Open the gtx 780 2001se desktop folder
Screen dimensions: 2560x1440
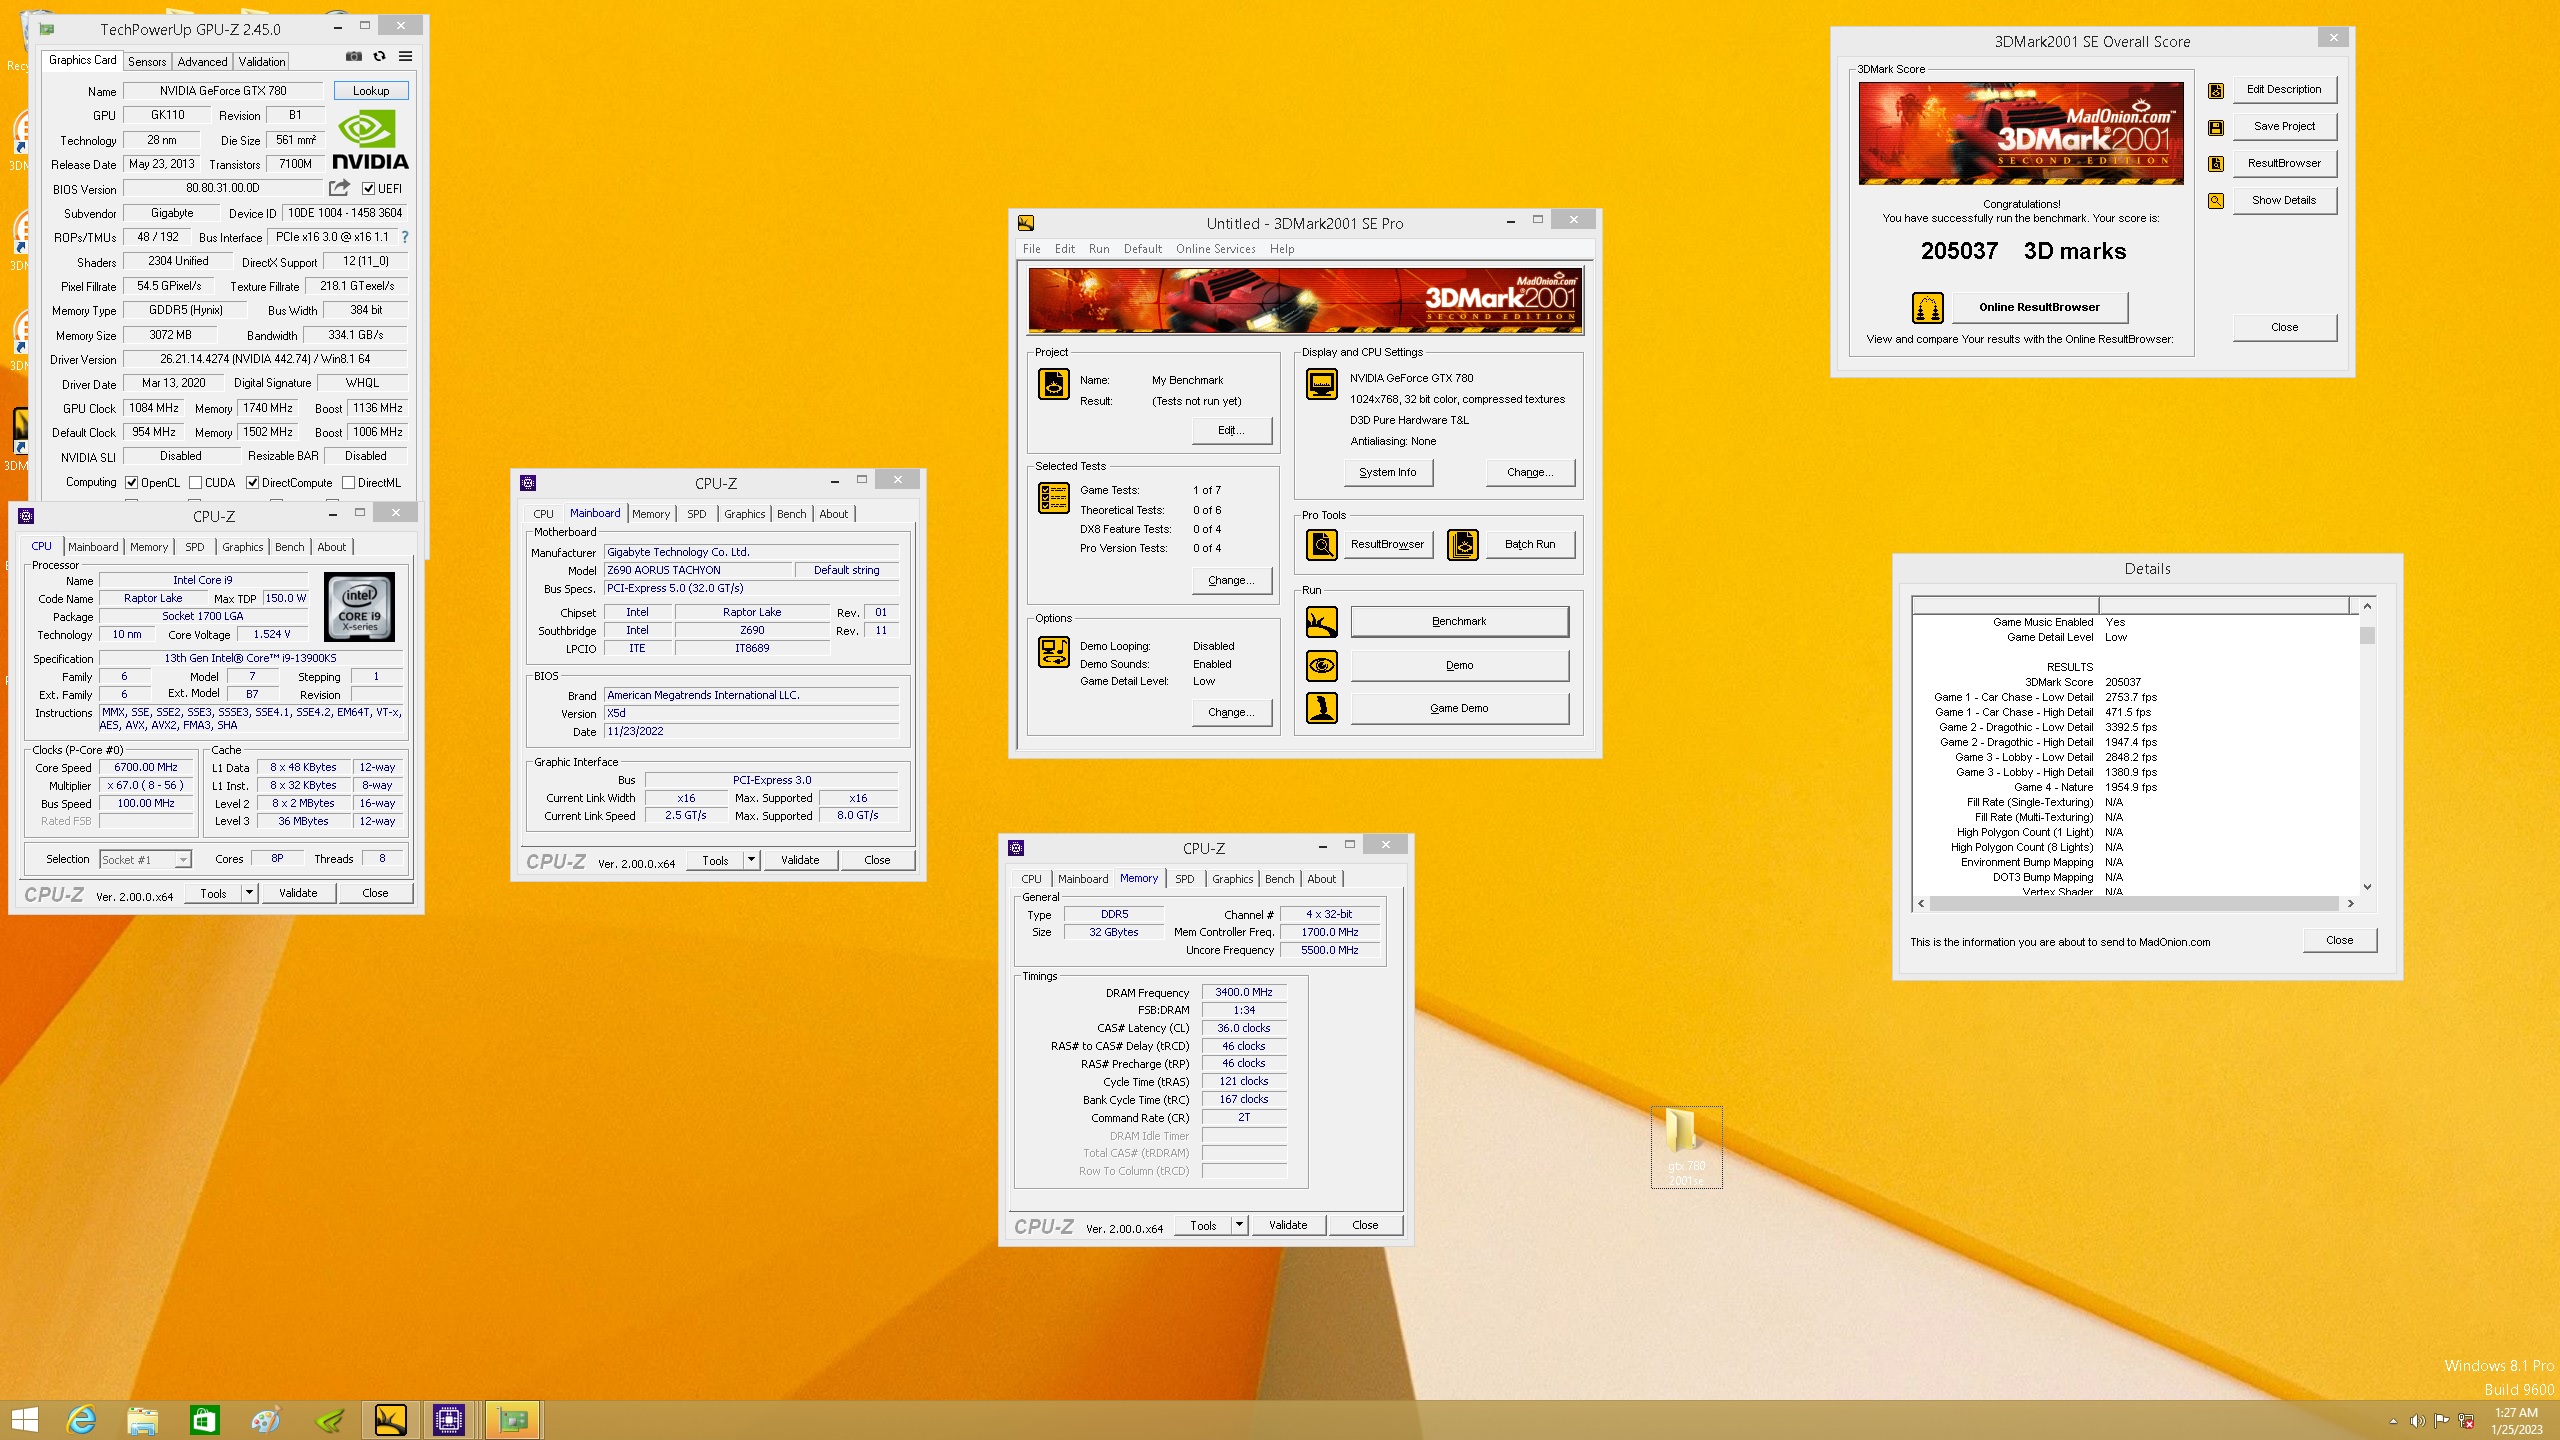[1687, 1147]
